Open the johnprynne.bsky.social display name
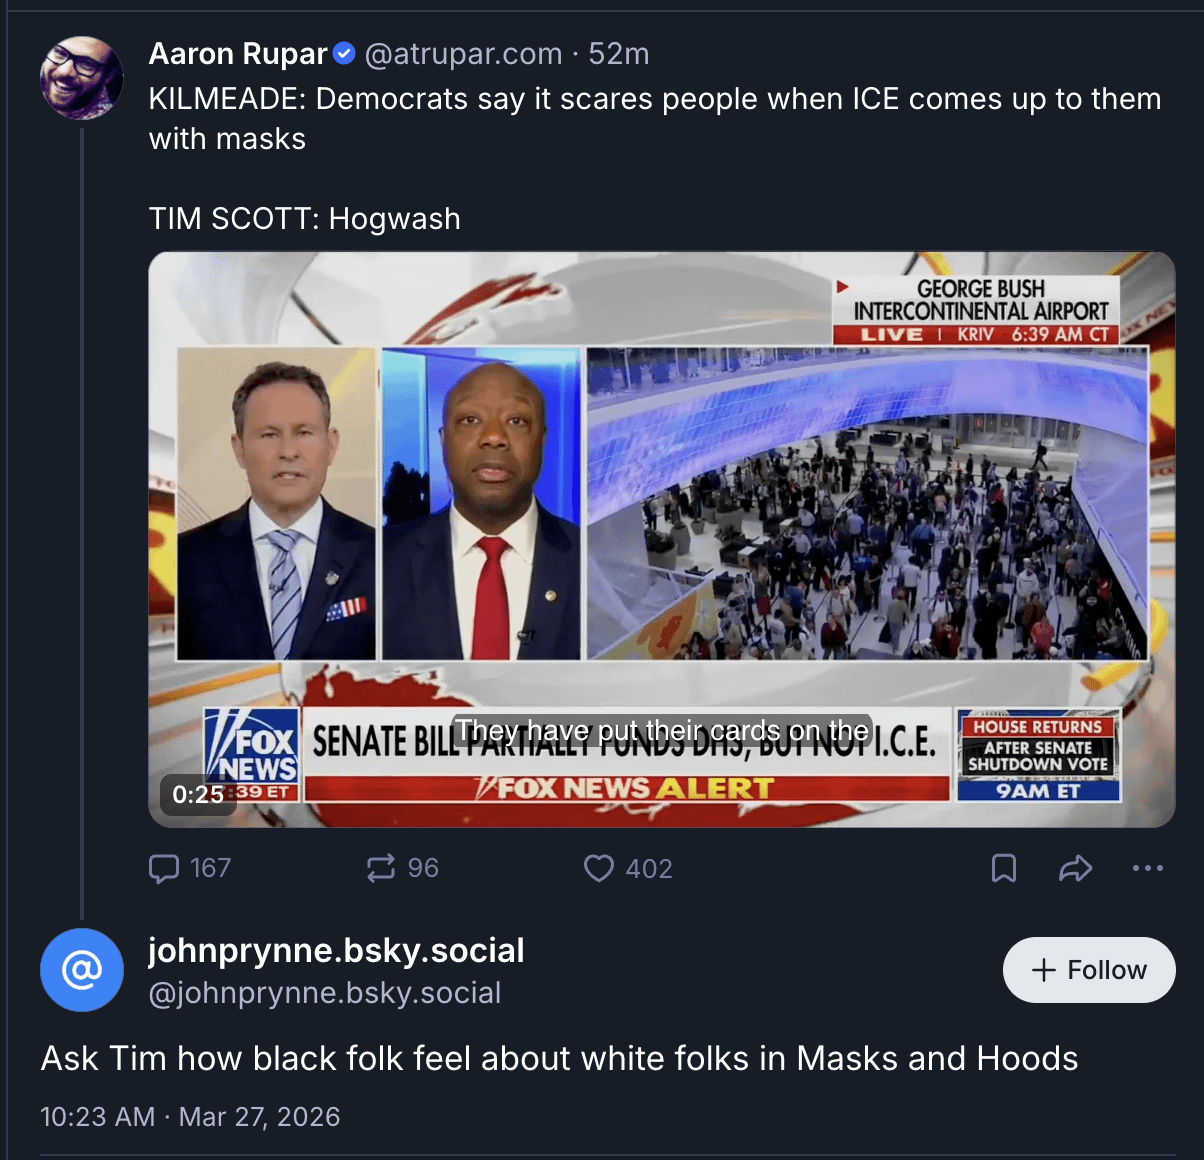1204x1160 pixels. pos(336,950)
